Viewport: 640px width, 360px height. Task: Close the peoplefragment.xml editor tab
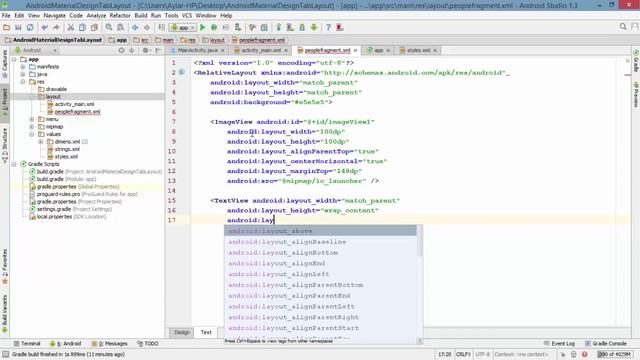[356, 50]
